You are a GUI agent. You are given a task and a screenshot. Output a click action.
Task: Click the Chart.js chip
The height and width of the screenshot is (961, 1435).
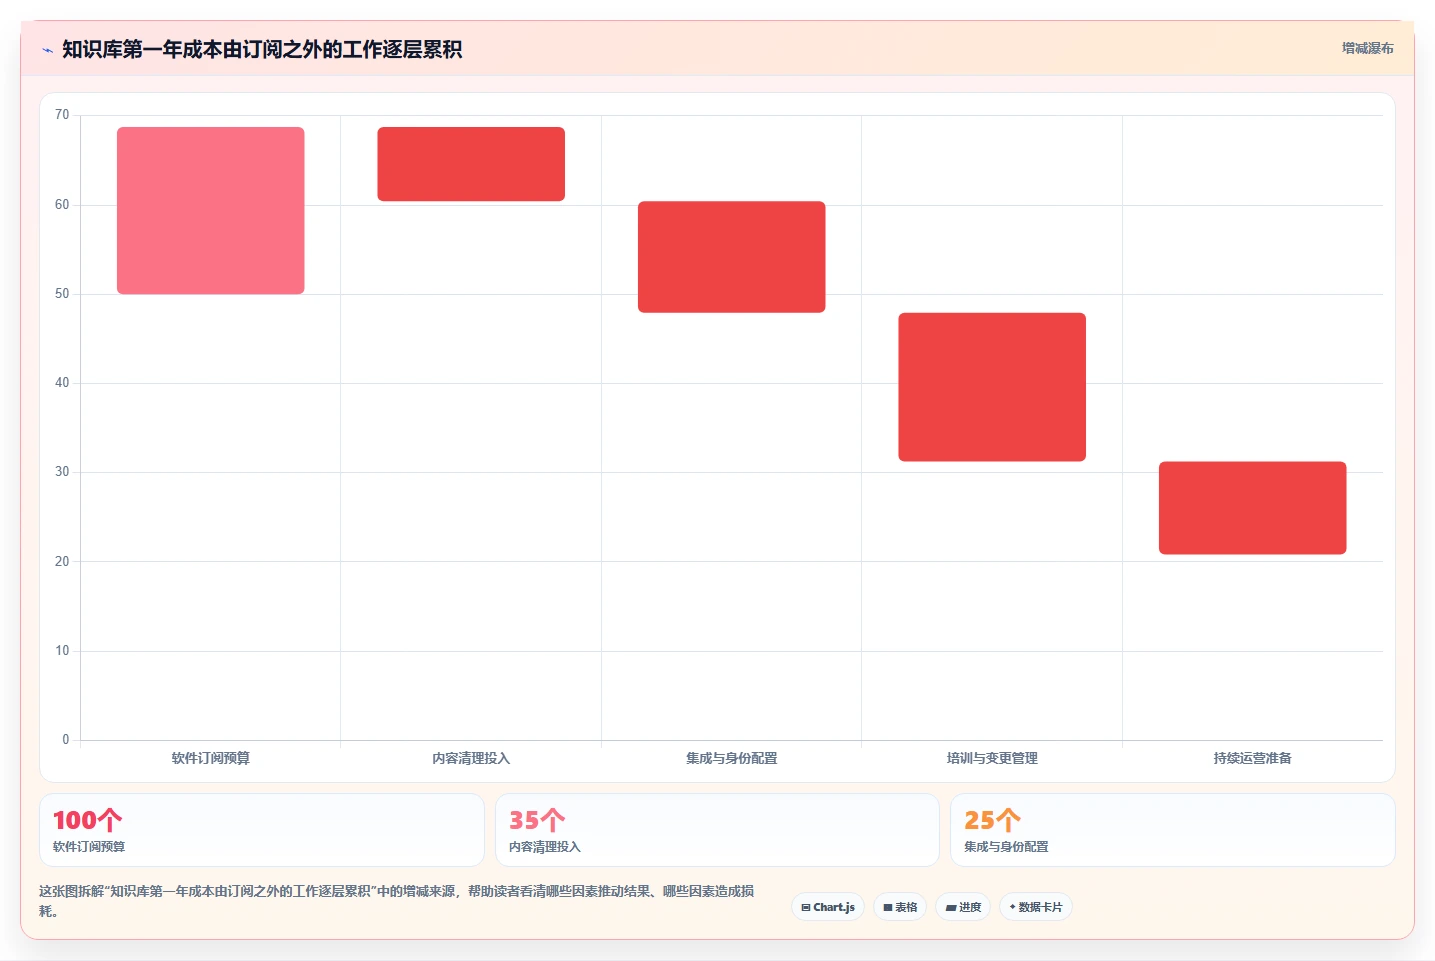828,907
